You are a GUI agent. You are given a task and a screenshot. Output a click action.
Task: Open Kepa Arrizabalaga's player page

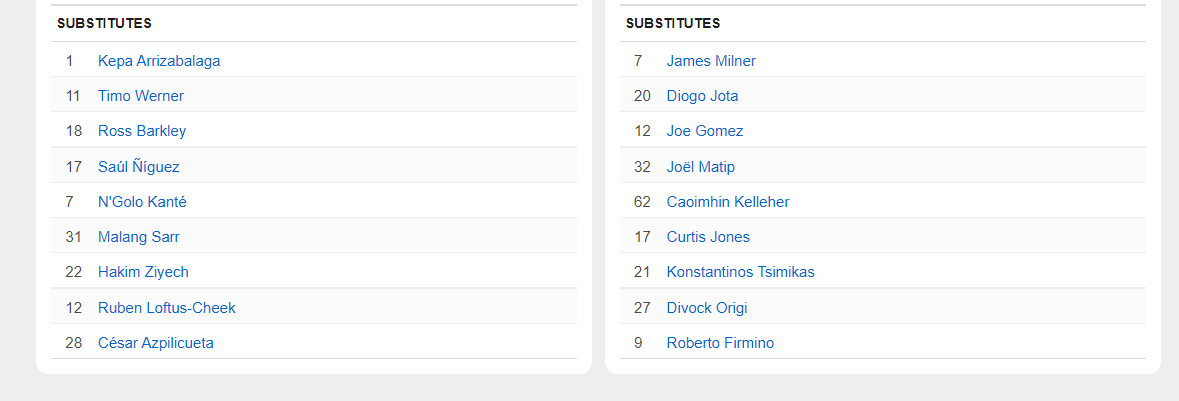pos(159,61)
